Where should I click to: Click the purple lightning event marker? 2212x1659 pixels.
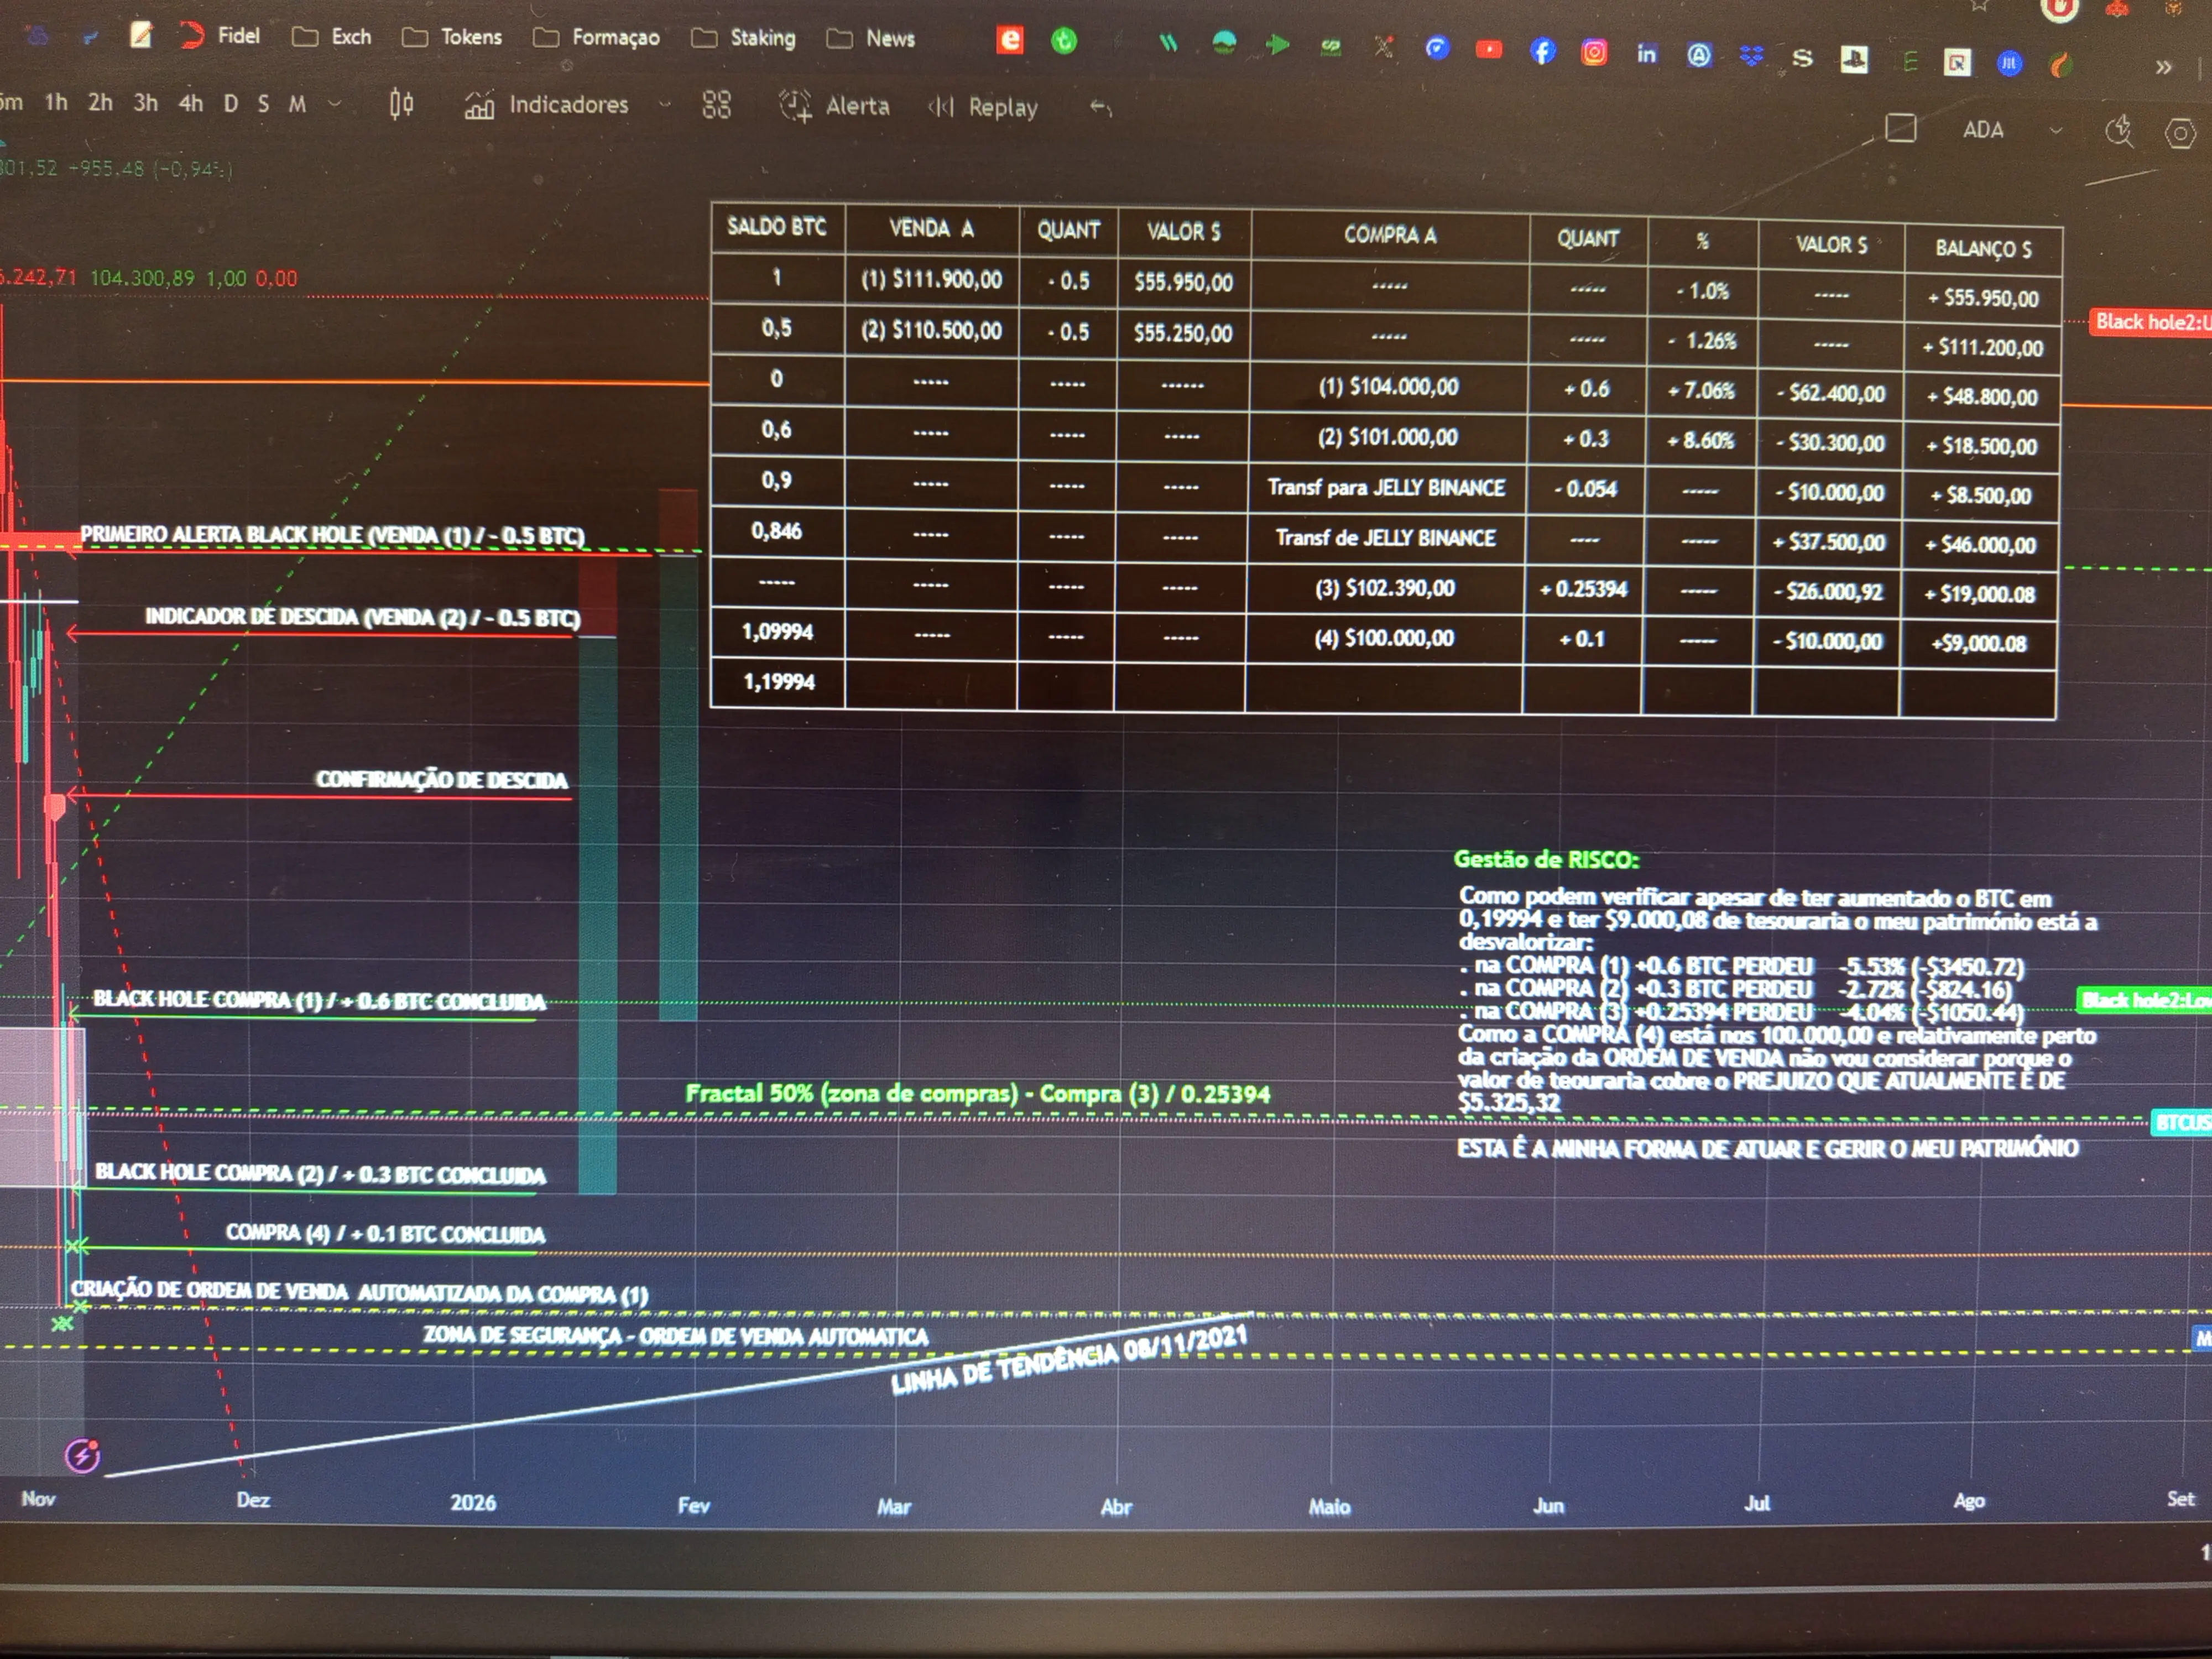[x=82, y=1455]
